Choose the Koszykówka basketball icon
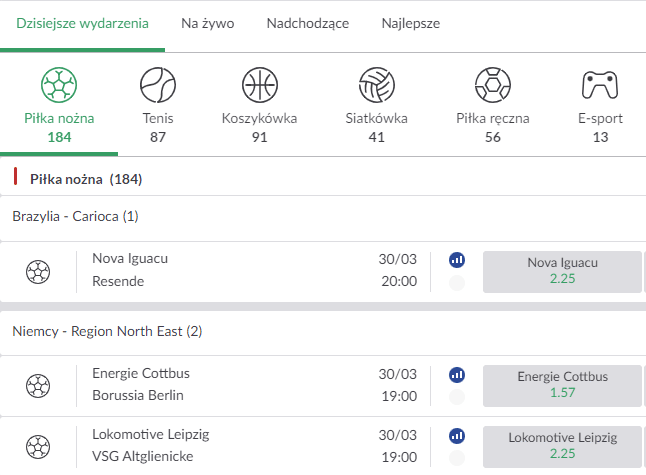The width and height of the screenshot is (646, 475). pos(259,86)
